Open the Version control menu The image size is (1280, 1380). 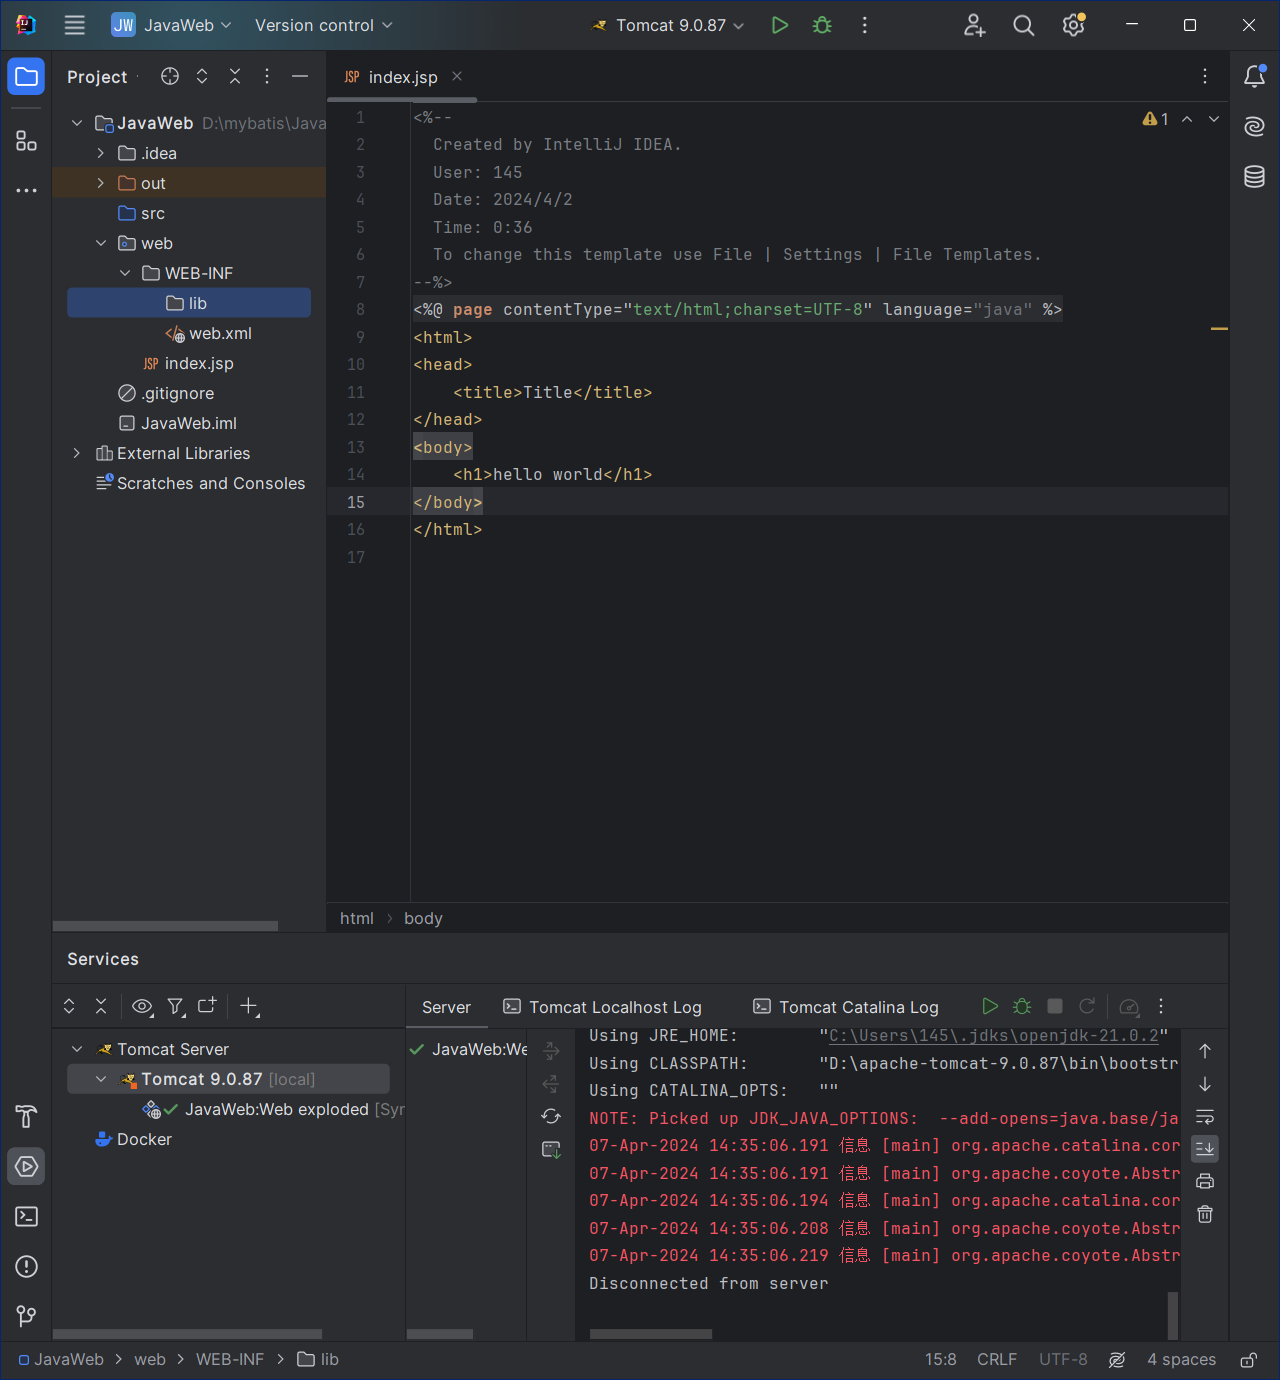pos(323,25)
